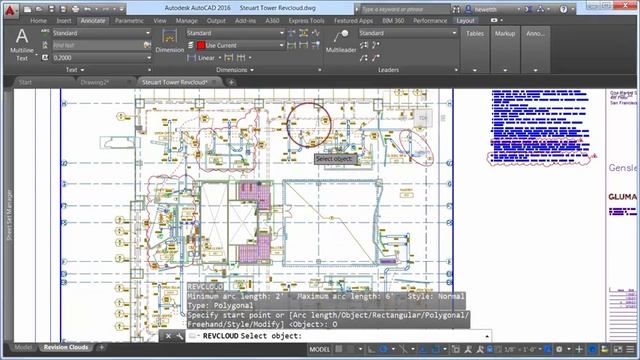Click the Undo arrow icon
The height and width of the screenshot is (360, 640).
pos(87,9)
